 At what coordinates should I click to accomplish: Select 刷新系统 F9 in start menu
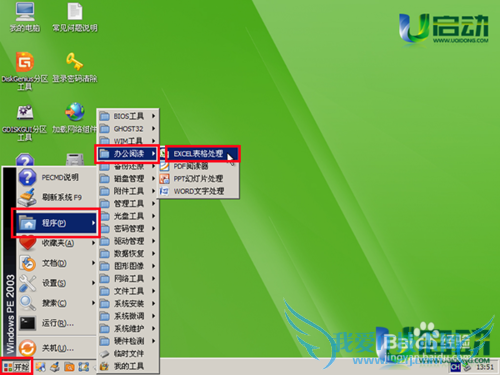57,197
